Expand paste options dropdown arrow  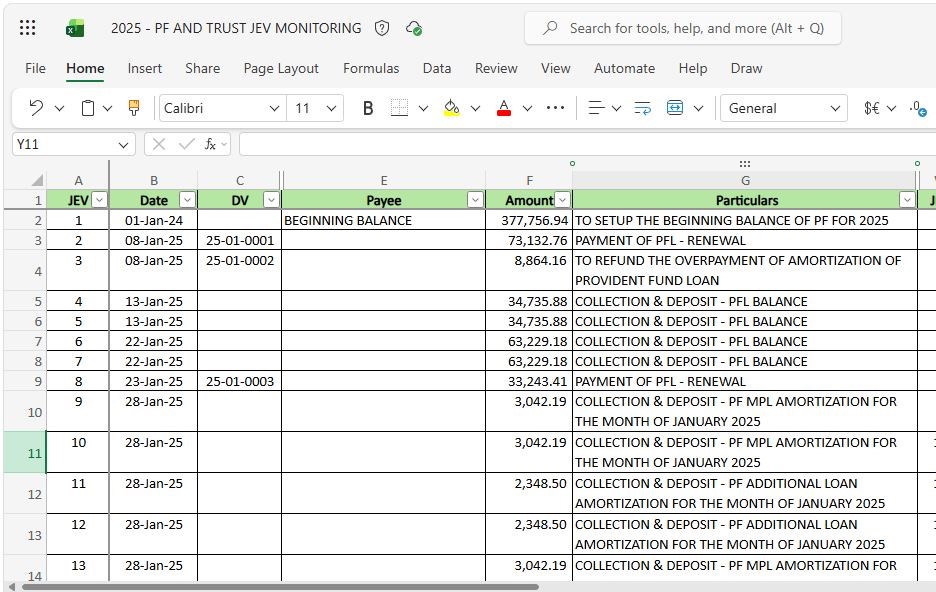[x=107, y=108]
